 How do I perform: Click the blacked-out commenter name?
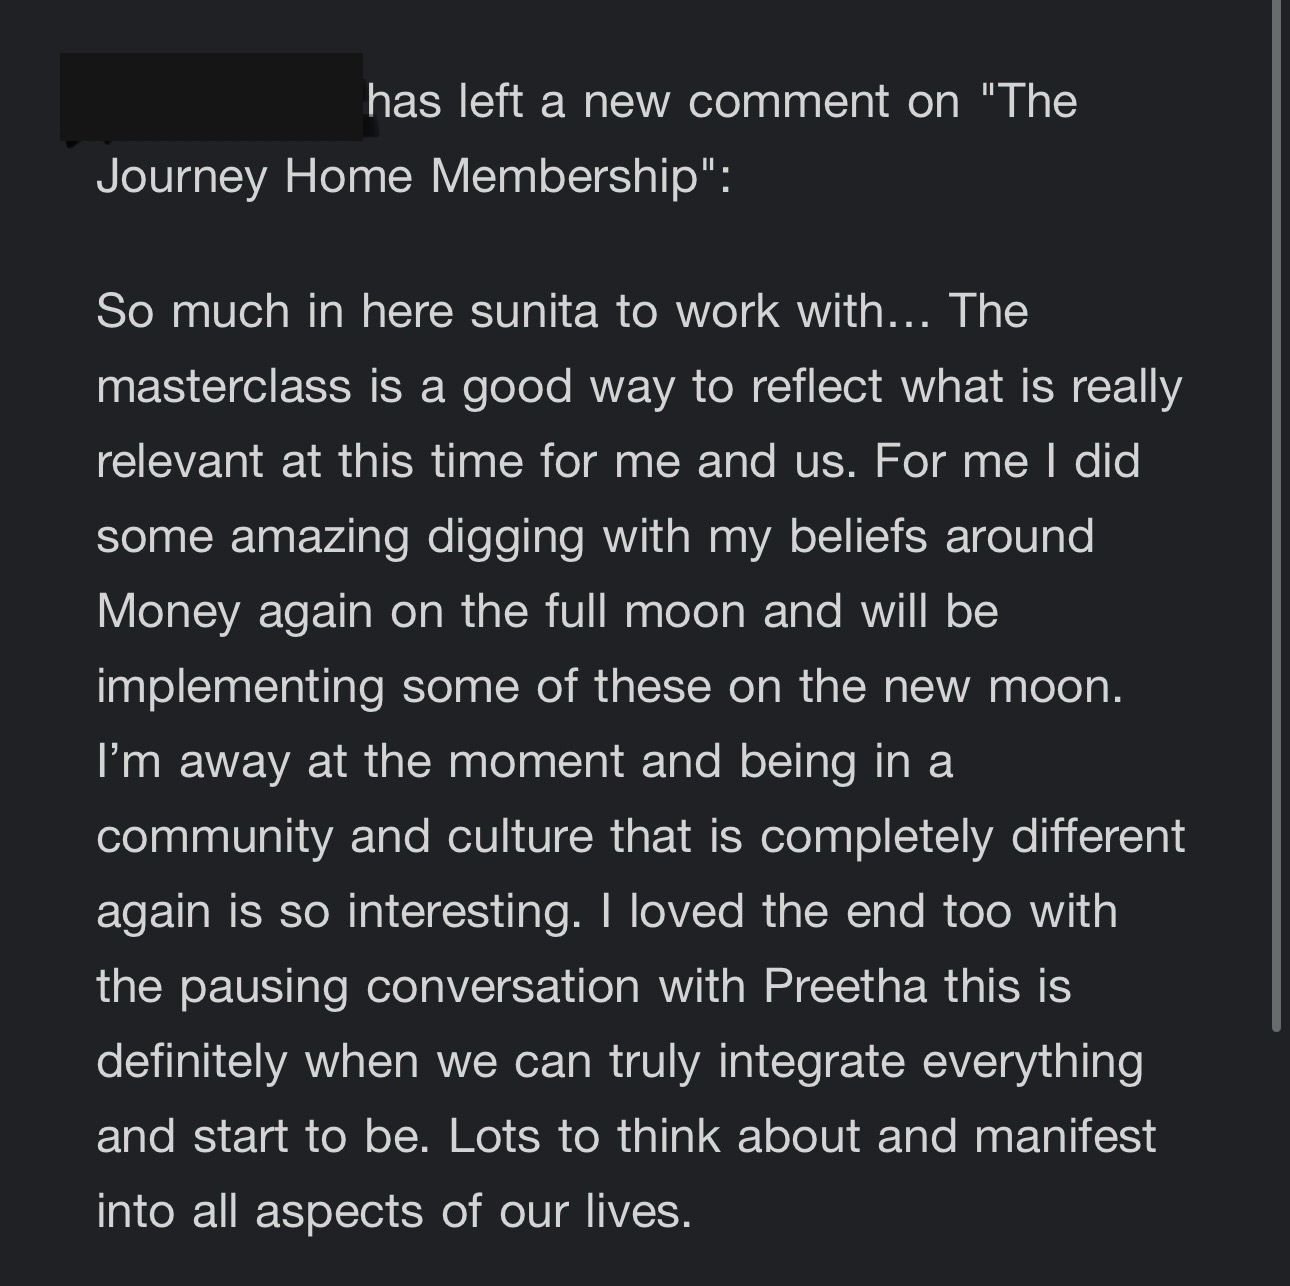[x=211, y=97]
